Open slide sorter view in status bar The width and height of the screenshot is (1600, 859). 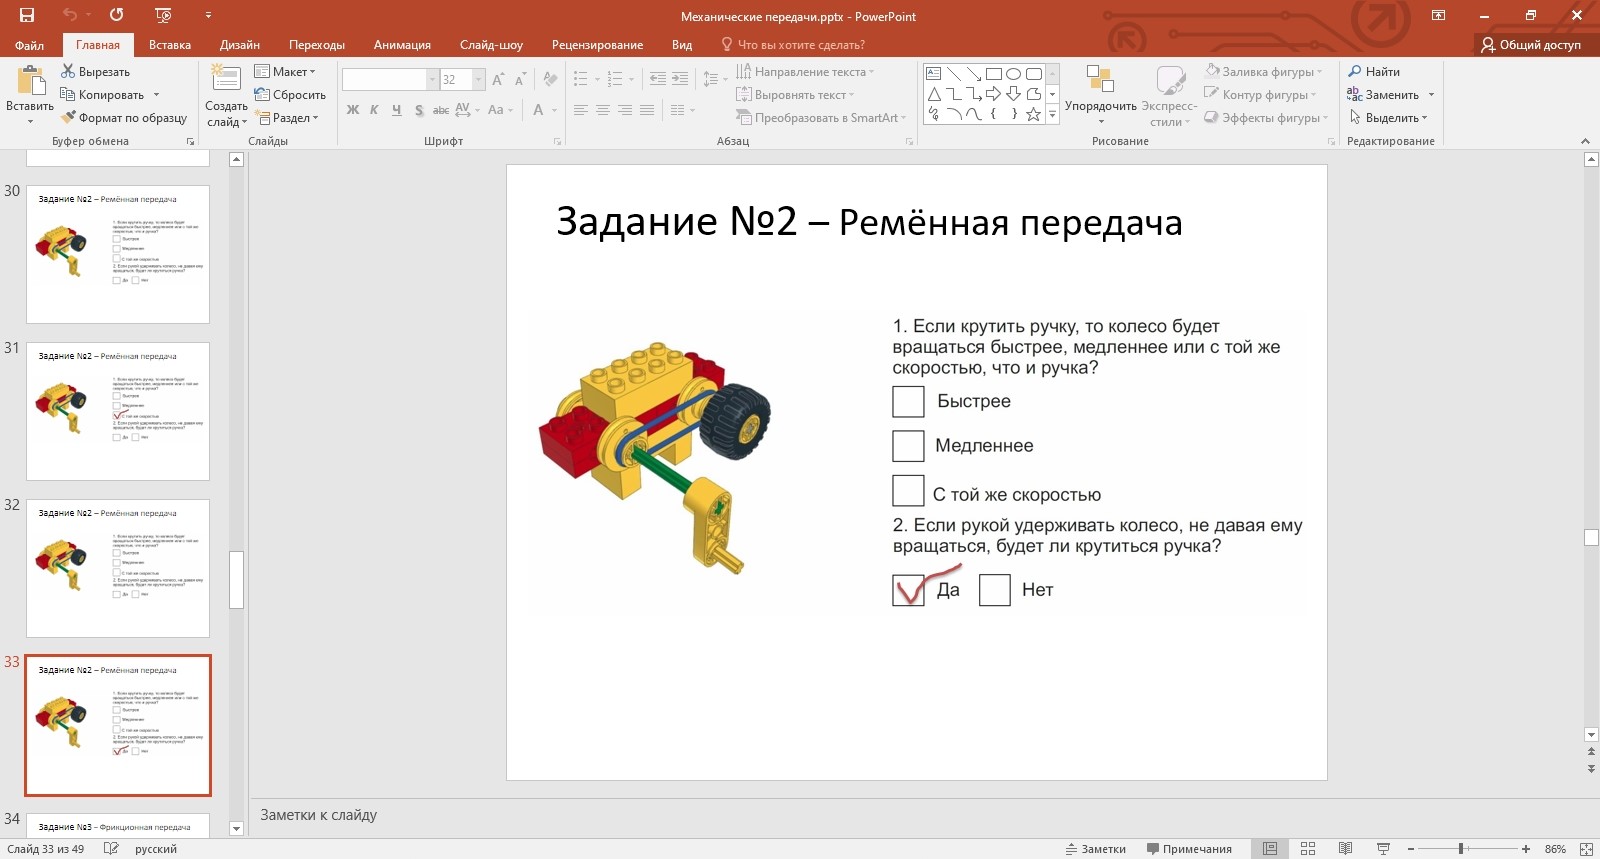[x=1307, y=849]
